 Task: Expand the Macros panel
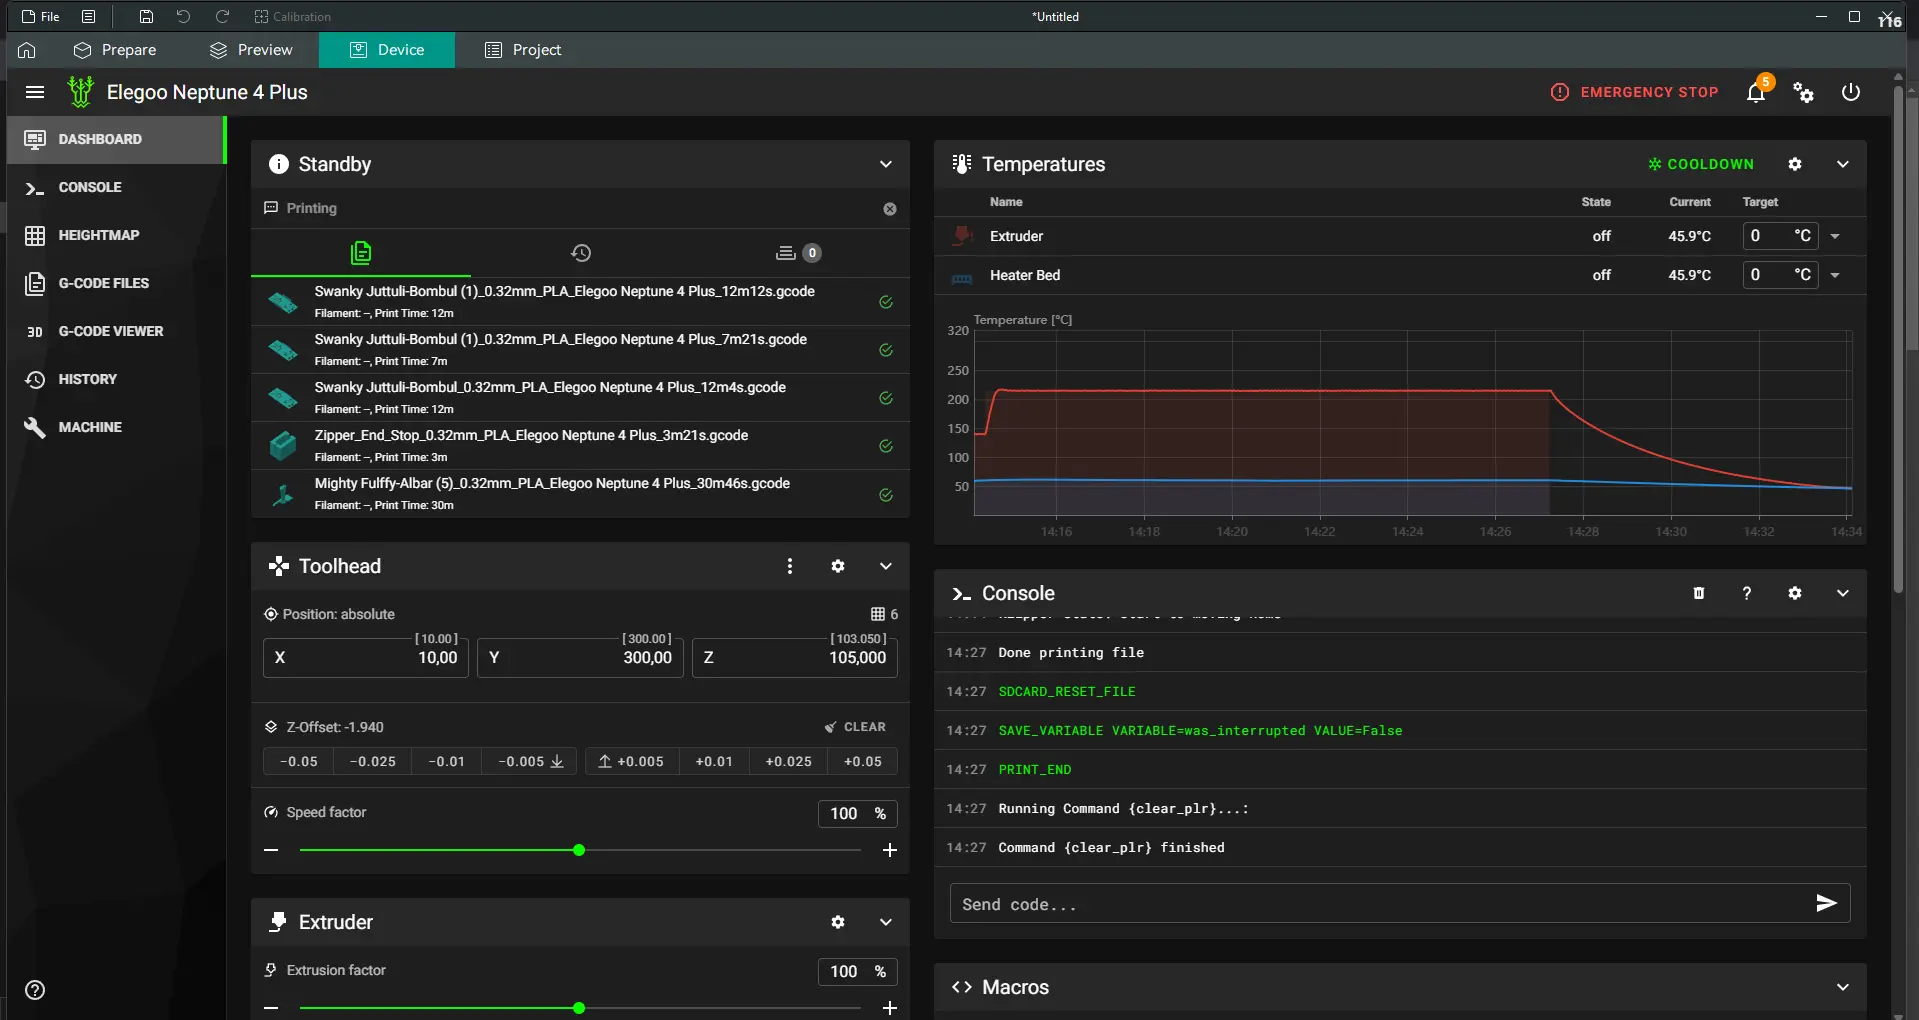[x=1843, y=987]
